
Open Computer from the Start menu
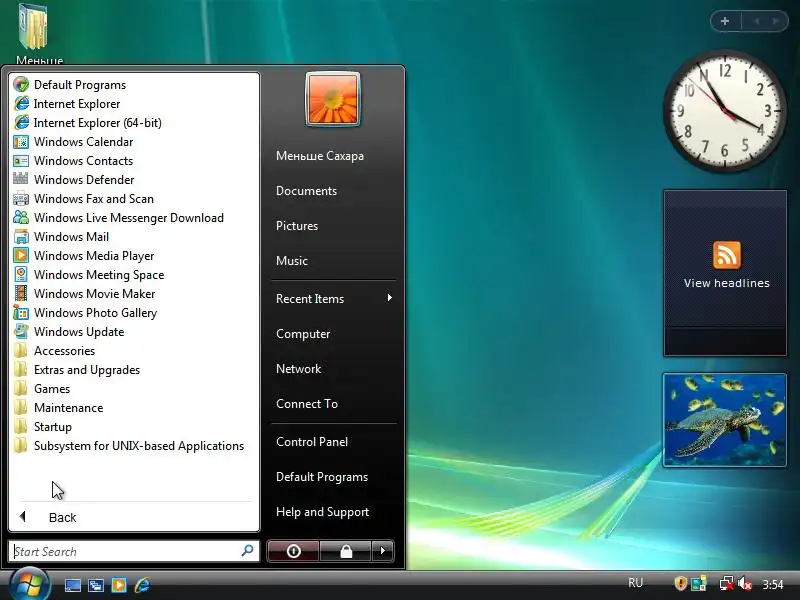point(303,334)
